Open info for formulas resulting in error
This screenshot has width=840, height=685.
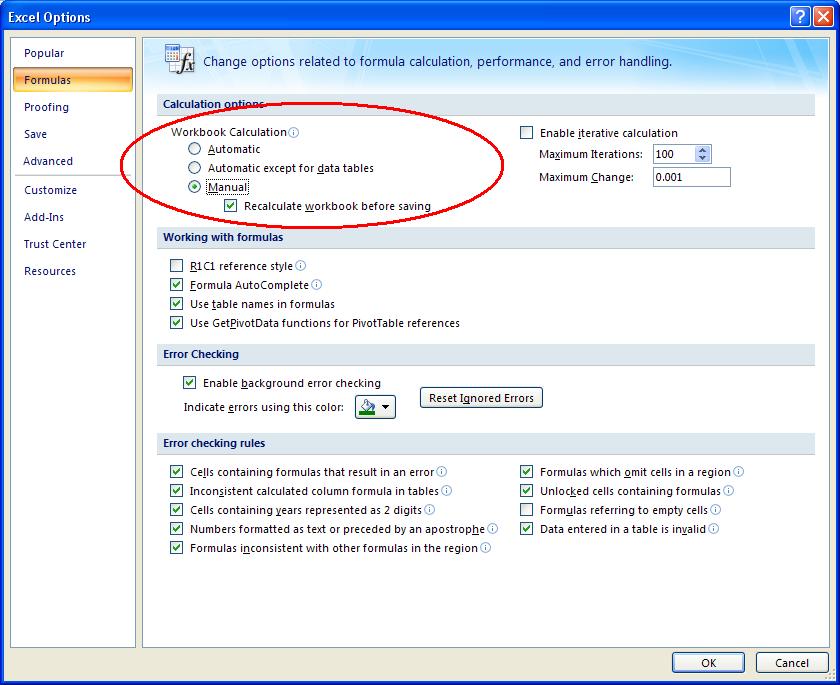coord(441,471)
